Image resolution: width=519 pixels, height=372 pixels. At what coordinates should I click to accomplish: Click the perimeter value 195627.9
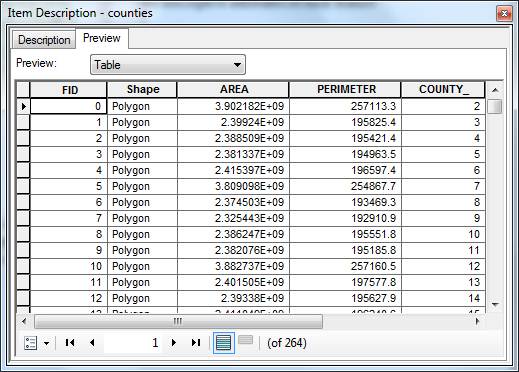(x=345, y=298)
